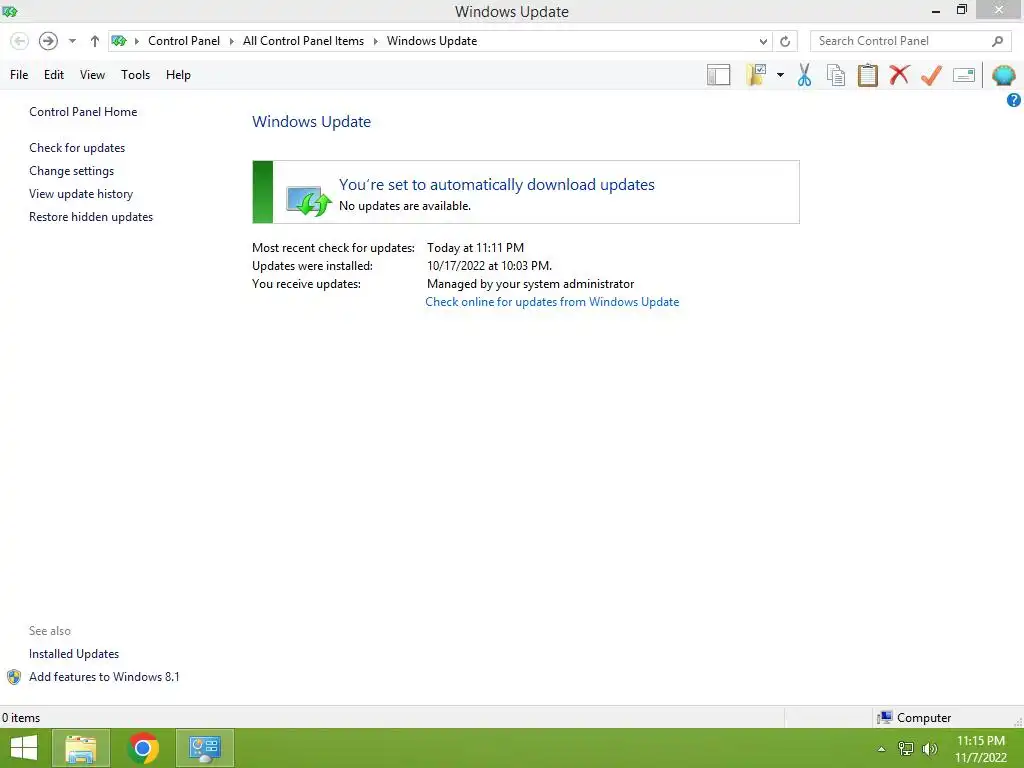Click Windows Update breadcrumb segment
Image resolution: width=1024 pixels, height=768 pixels.
point(432,41)
